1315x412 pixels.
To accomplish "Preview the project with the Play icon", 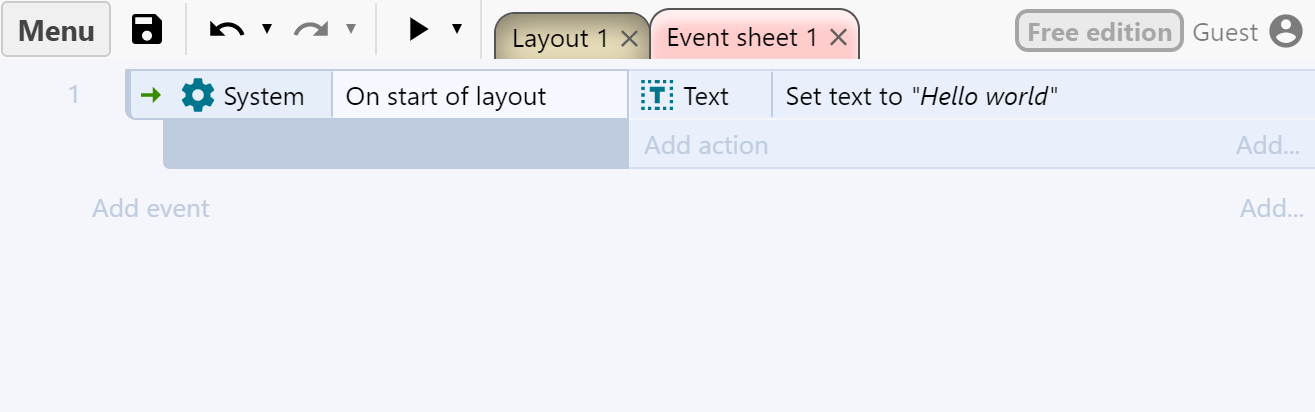I will tap(418, 30).
